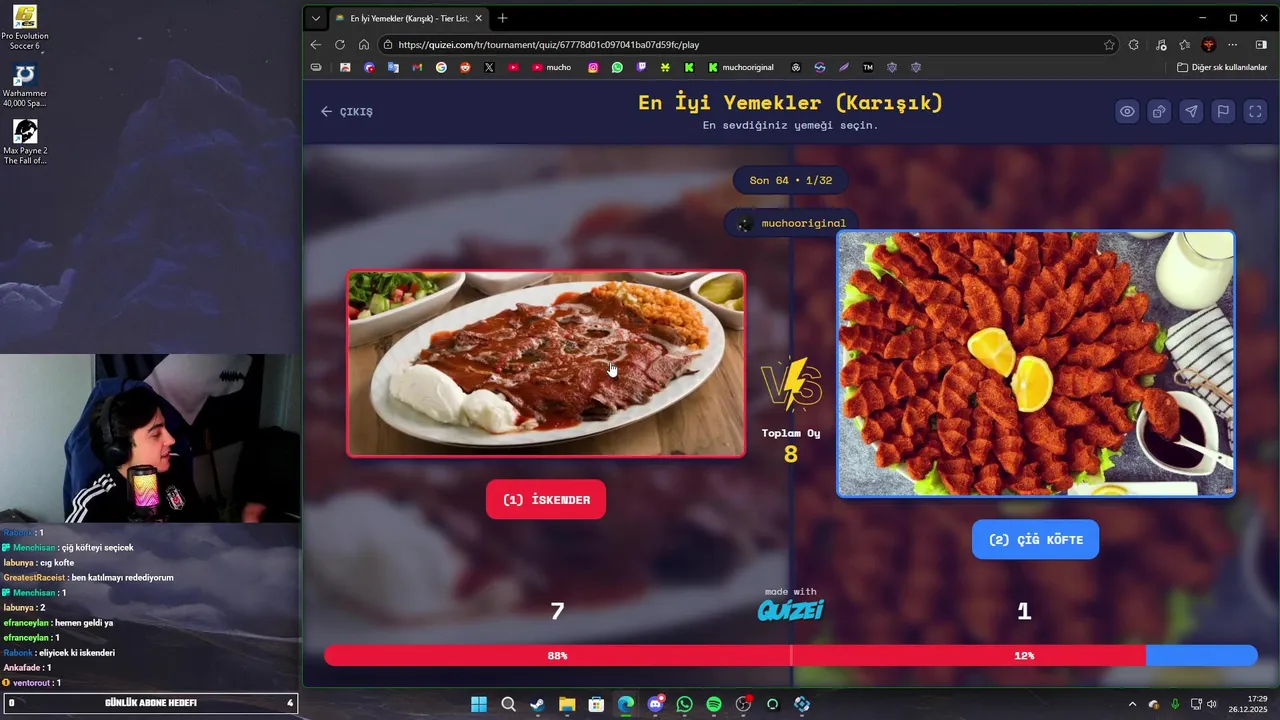Open Diğer sık kullanılanlar bookmarks folder
1280x720 pixels.
(x=1222, y=68)
